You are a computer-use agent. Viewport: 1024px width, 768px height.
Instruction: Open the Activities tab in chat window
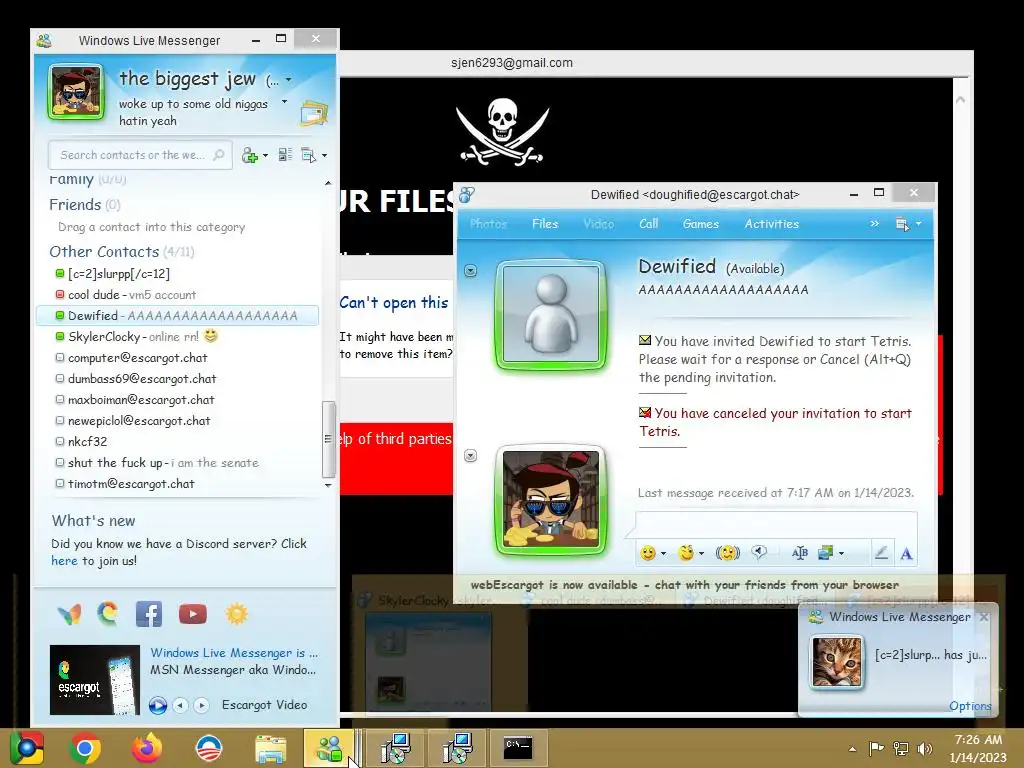772,223
